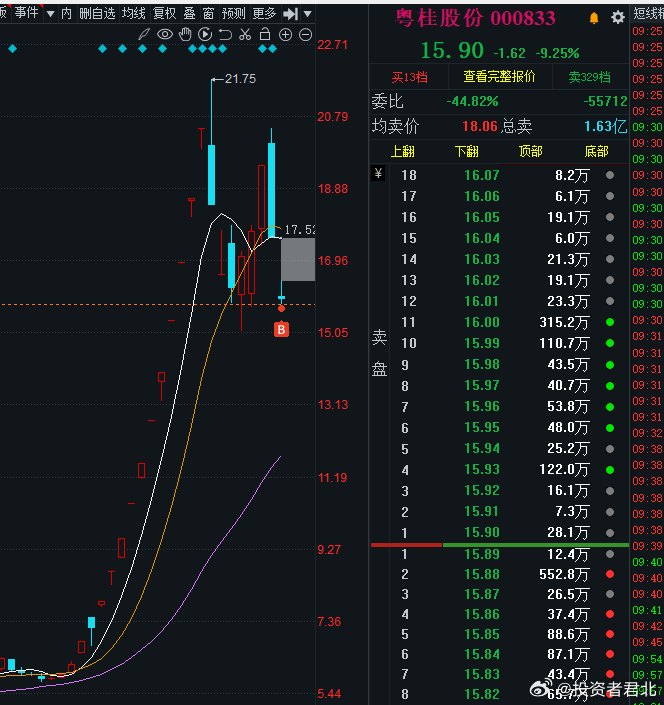Open the 复权 adjustment option
This screenshot has height=705, width=664.
coord(165,13)
